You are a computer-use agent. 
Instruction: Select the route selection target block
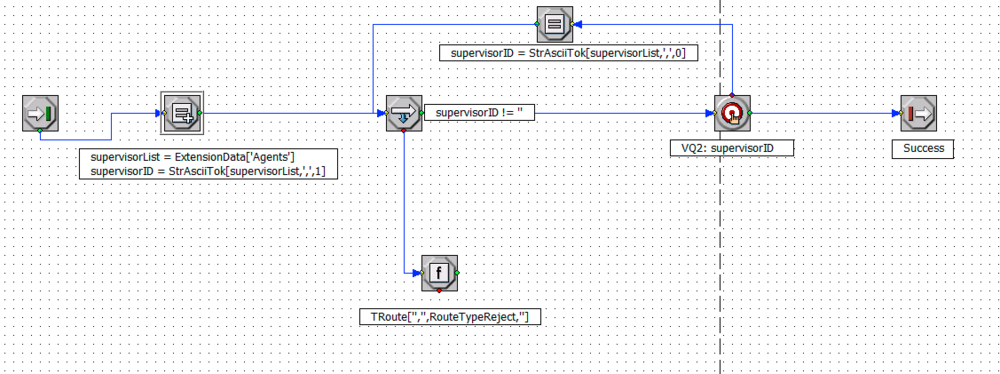[x=732, y=114]
